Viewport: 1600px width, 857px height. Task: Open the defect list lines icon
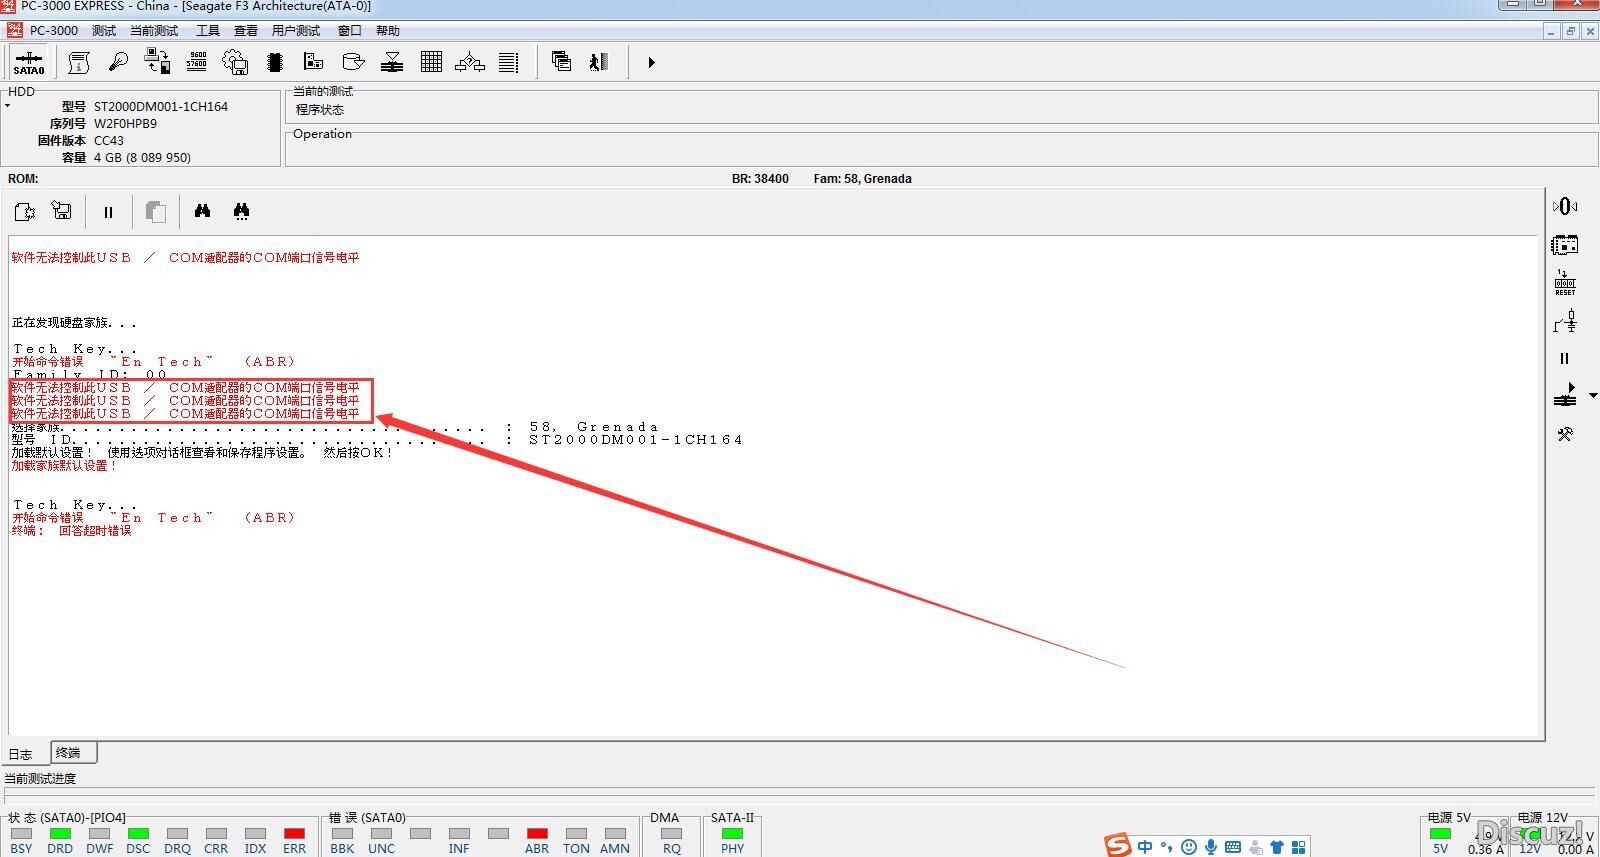pos(508,63)
